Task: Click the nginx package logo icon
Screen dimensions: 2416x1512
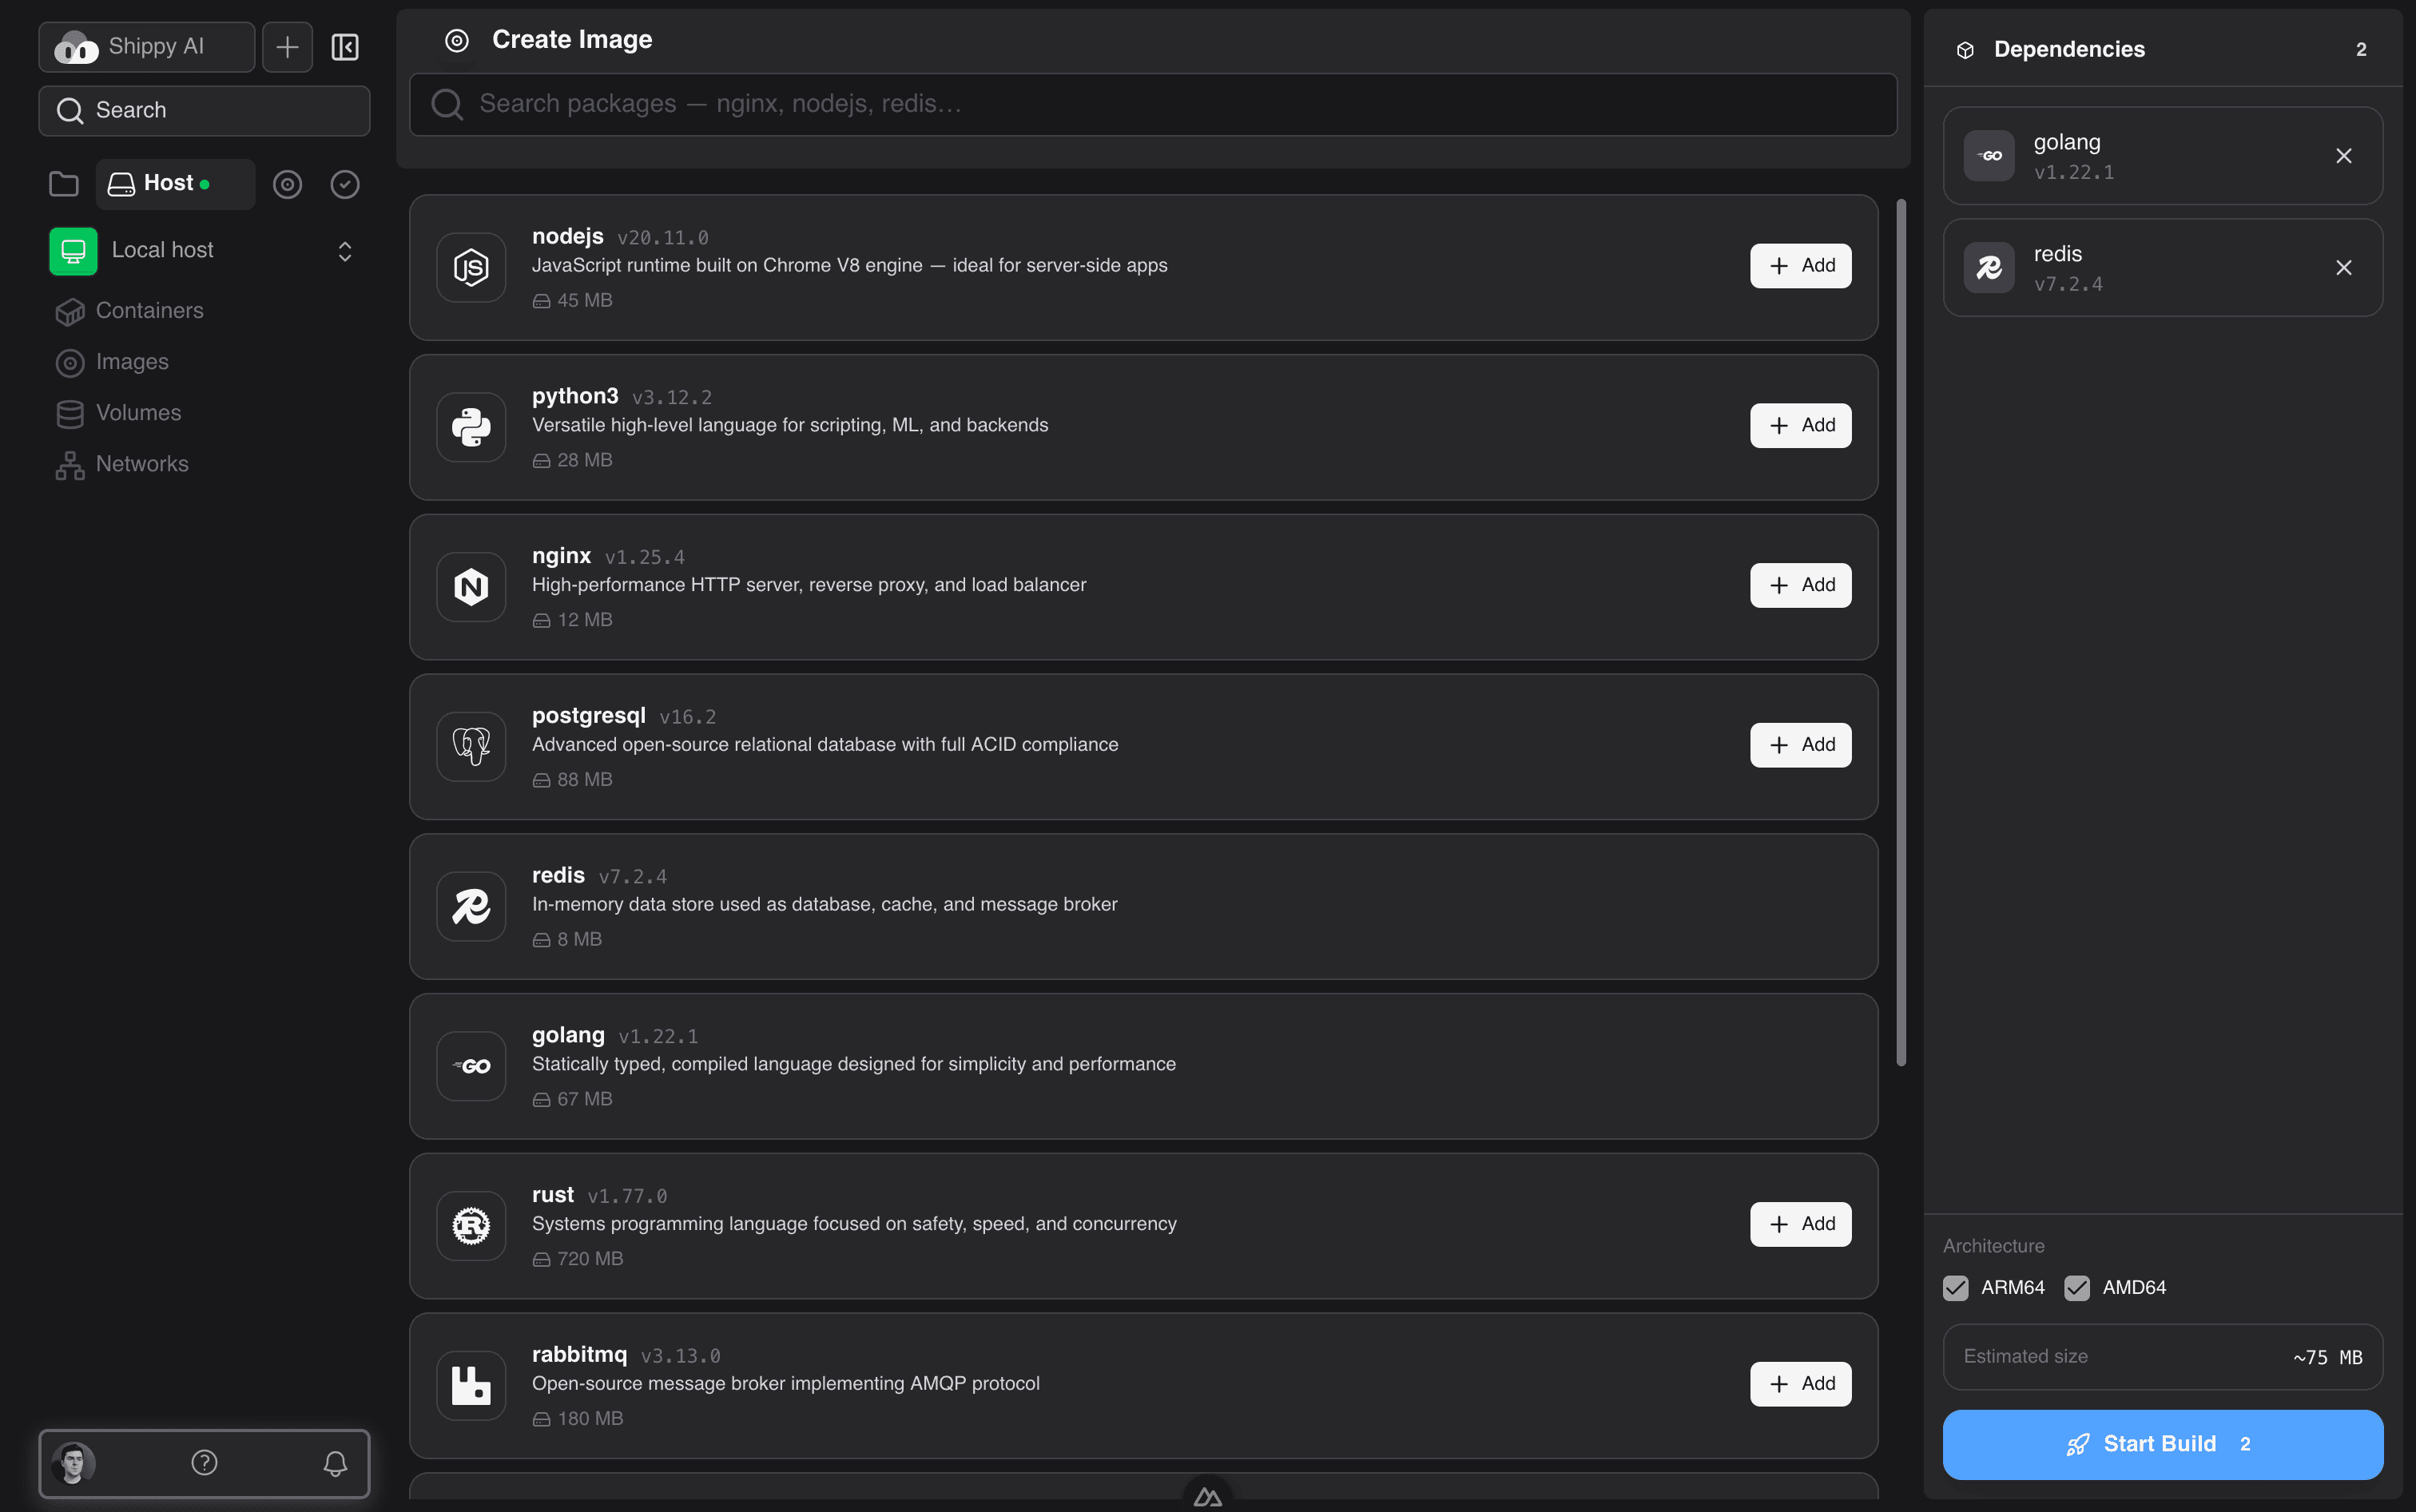Action: point(471,587)
